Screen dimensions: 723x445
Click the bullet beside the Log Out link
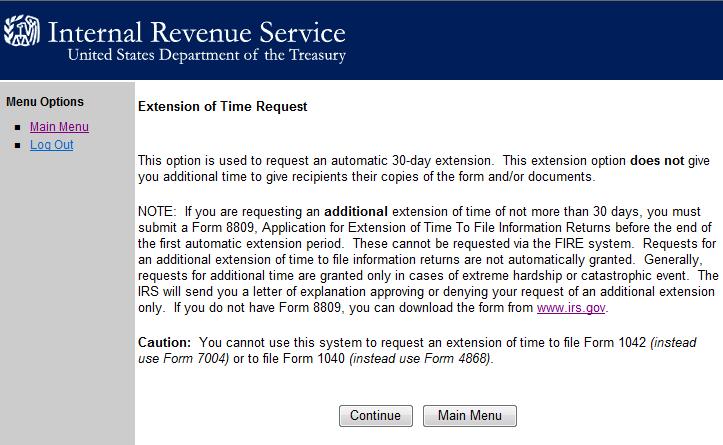18,145
